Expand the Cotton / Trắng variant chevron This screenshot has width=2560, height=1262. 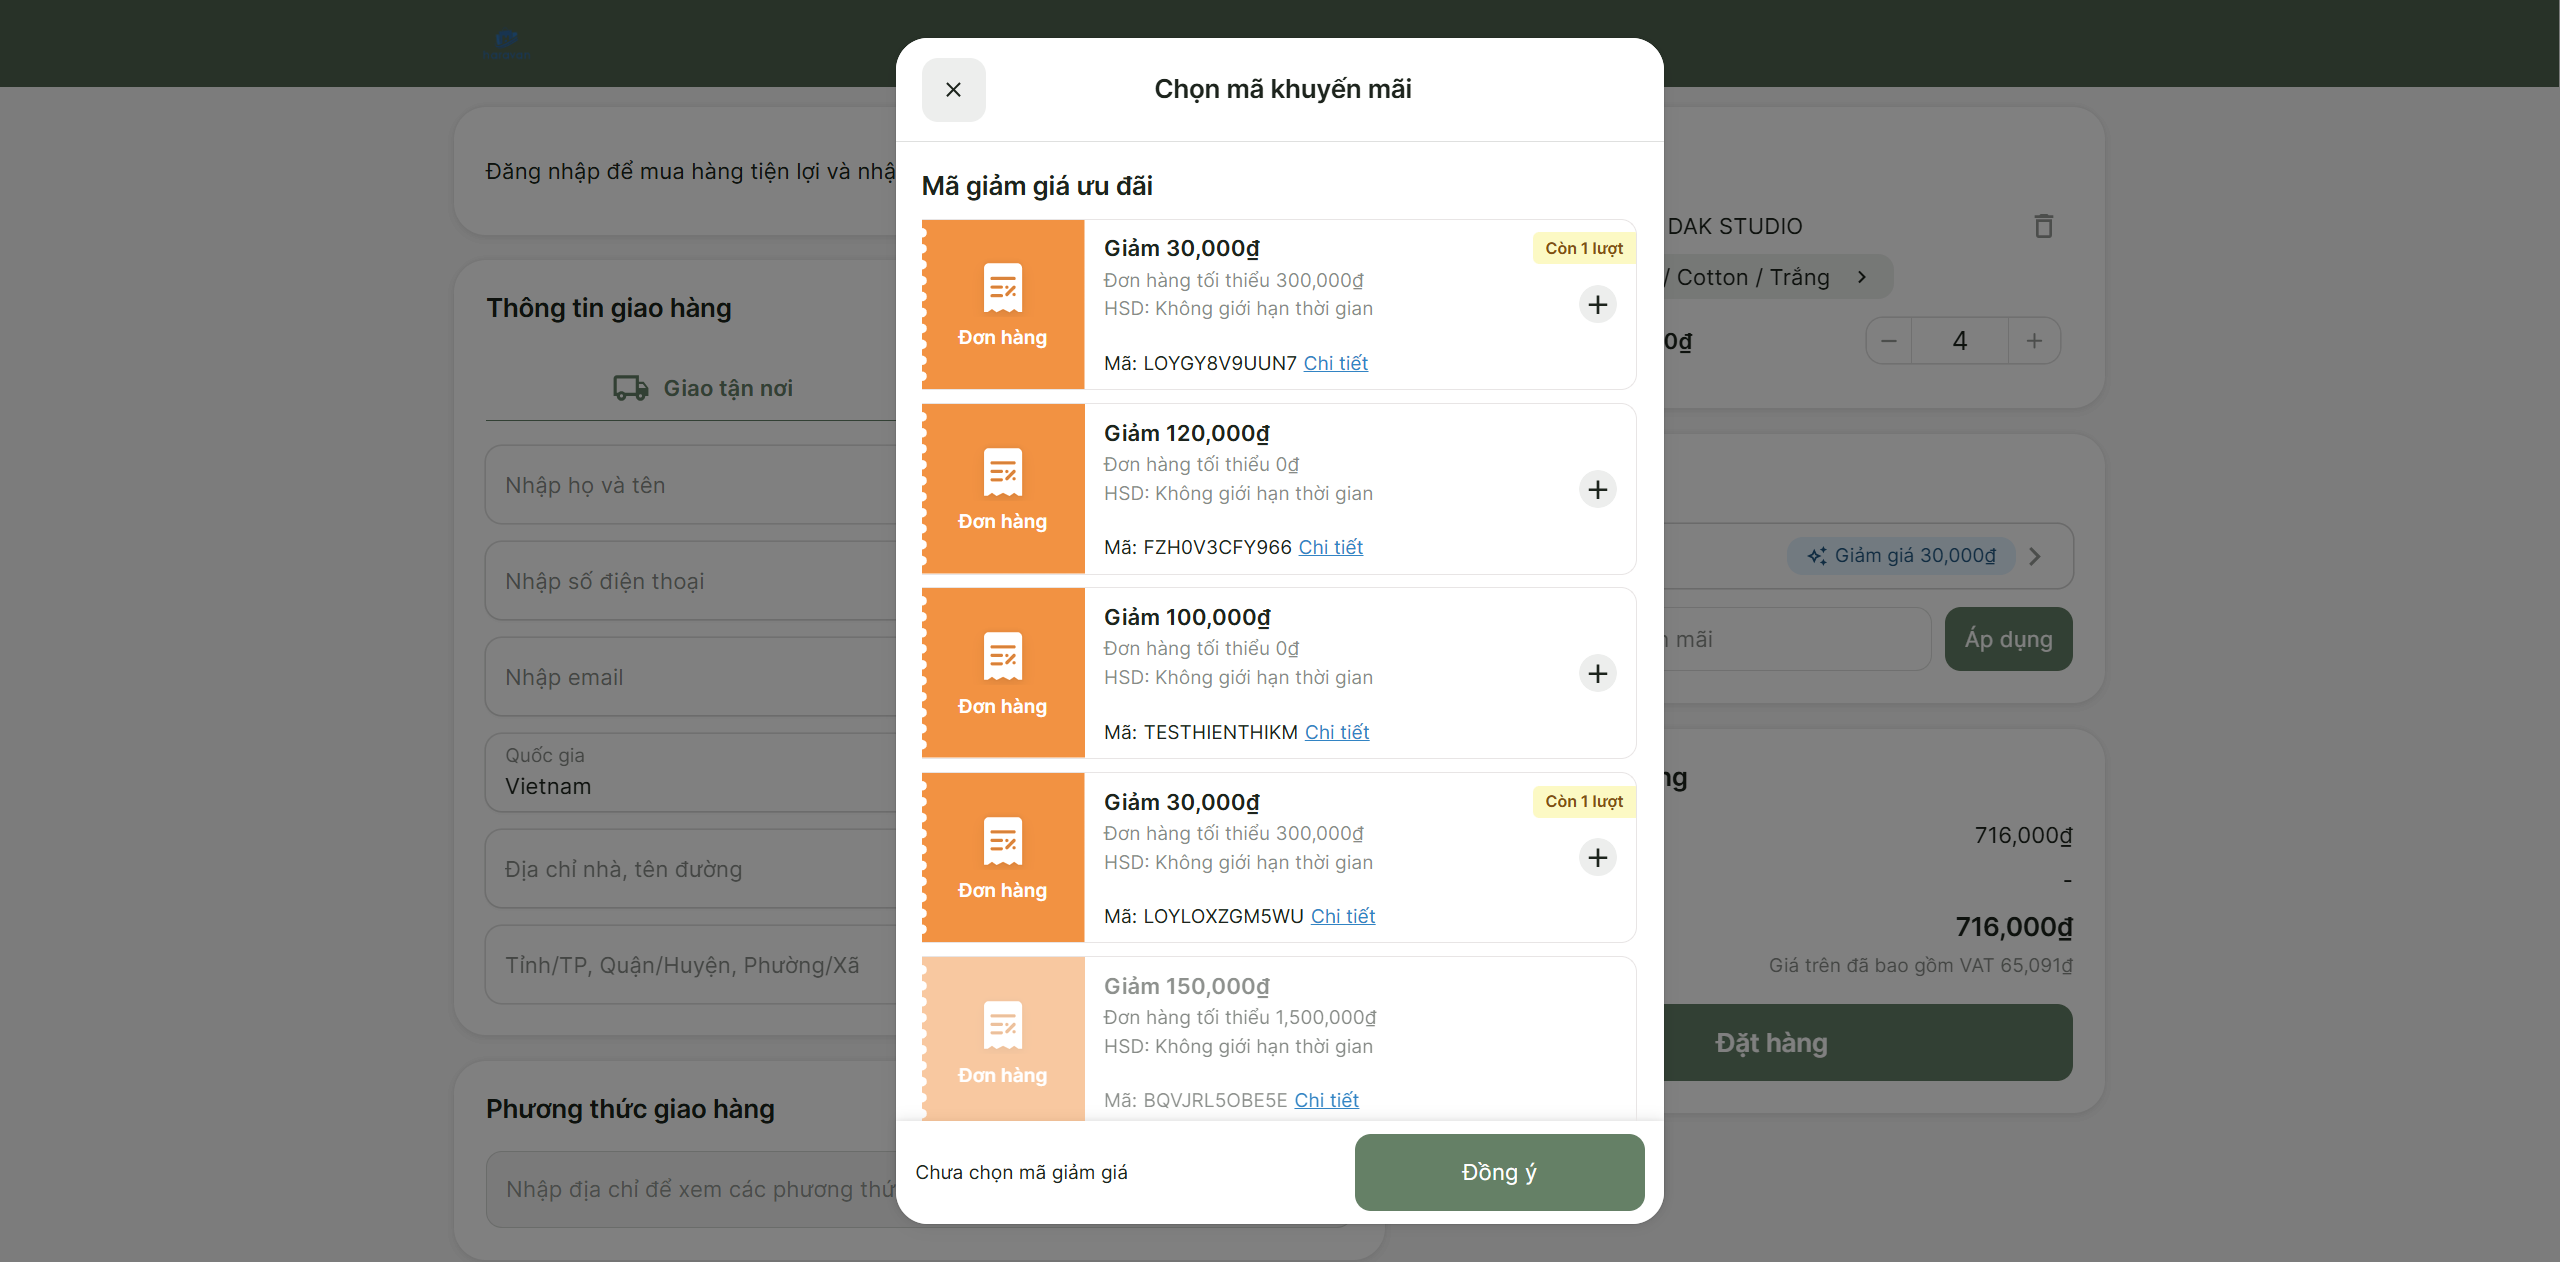point(1861,277)
